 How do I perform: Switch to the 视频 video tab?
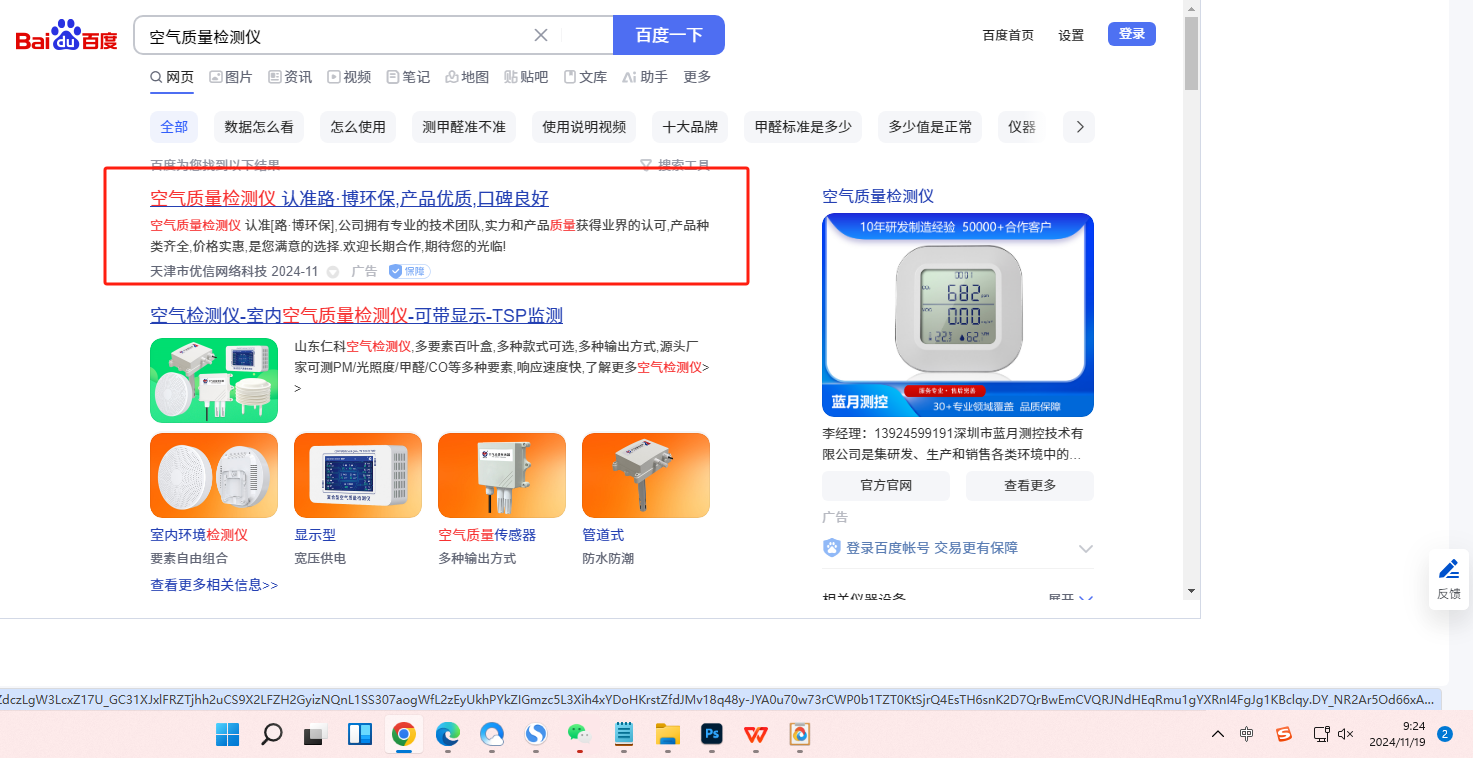tap(349, 77)
